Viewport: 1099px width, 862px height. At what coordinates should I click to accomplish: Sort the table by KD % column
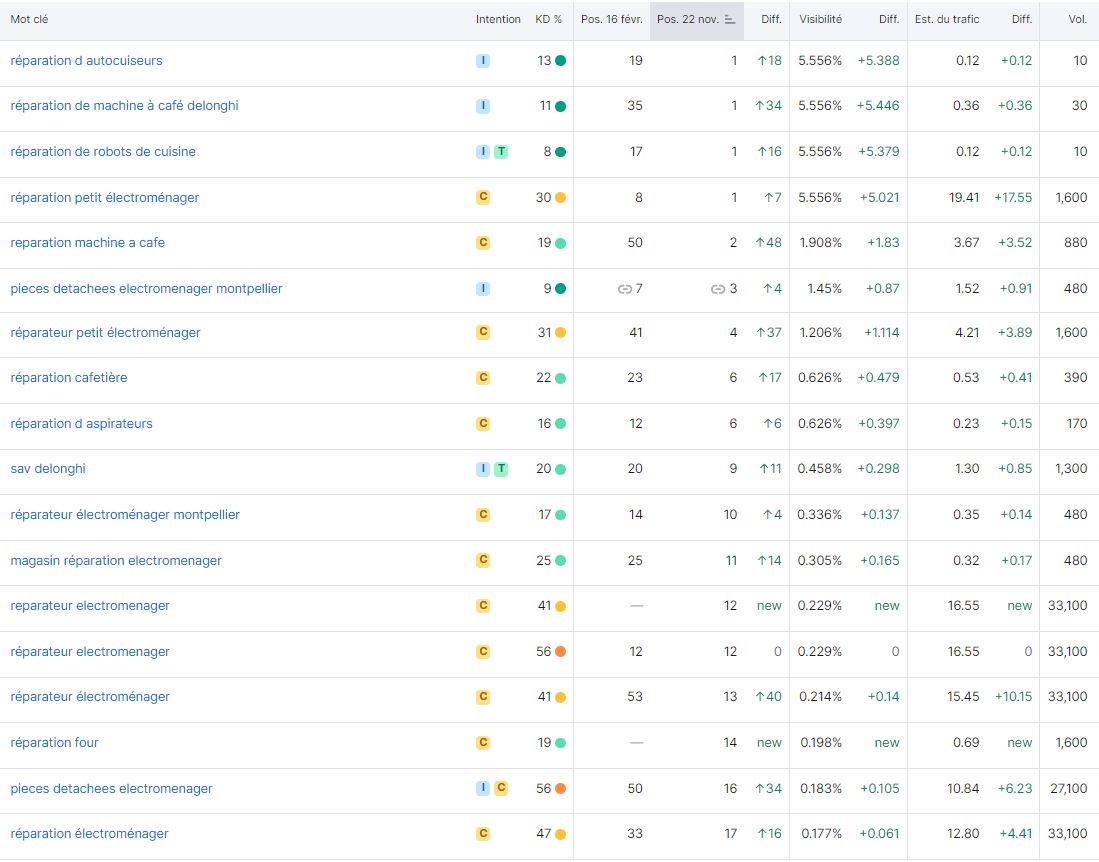coord(548,20)
